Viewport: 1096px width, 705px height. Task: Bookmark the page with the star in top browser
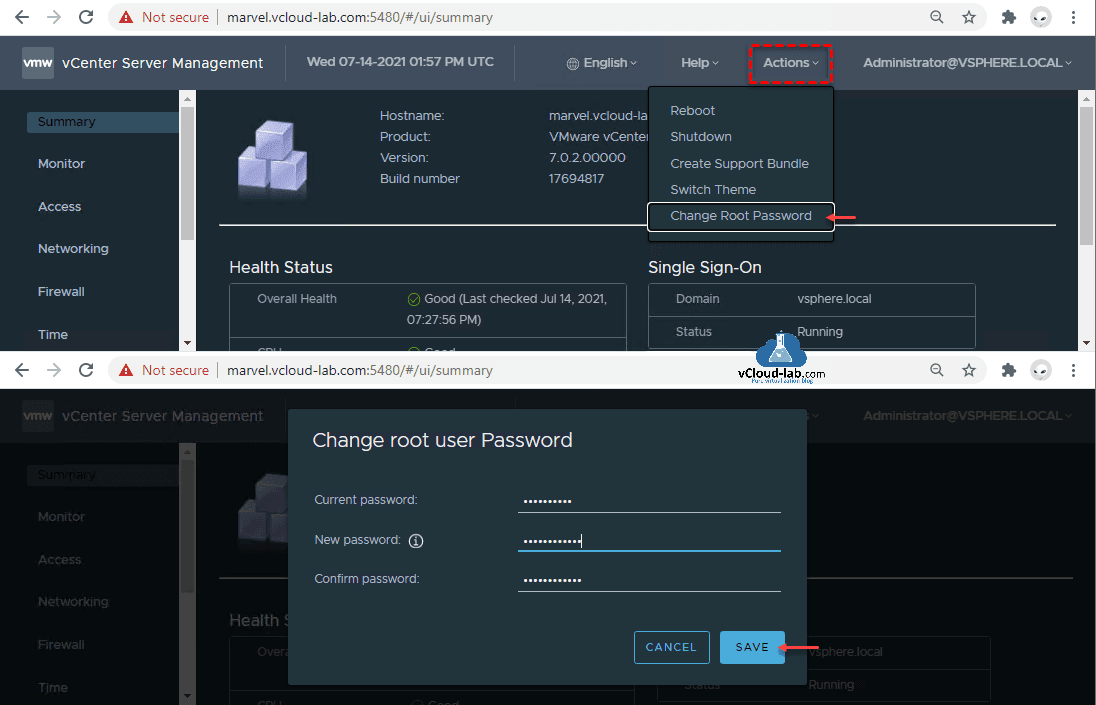pos(969,17)
